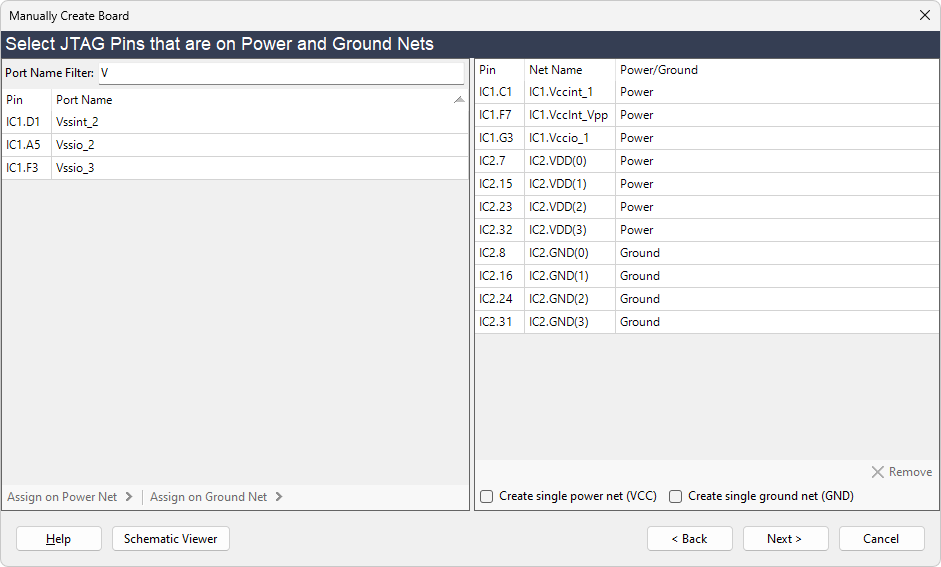Screen dimensions: 941x567
Task: Sort left list by Pin column header
Action: point(26,100)
